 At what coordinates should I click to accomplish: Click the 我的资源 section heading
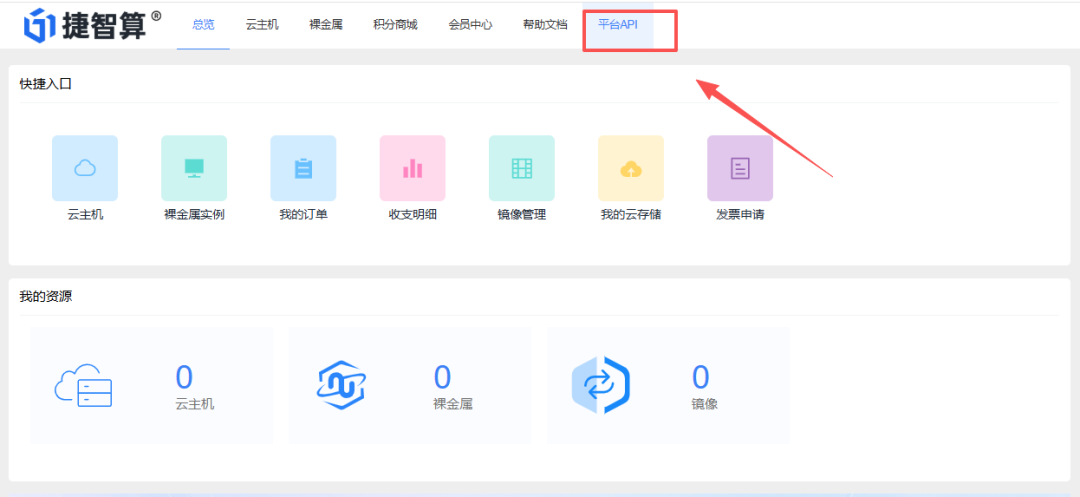click(45, 297)
